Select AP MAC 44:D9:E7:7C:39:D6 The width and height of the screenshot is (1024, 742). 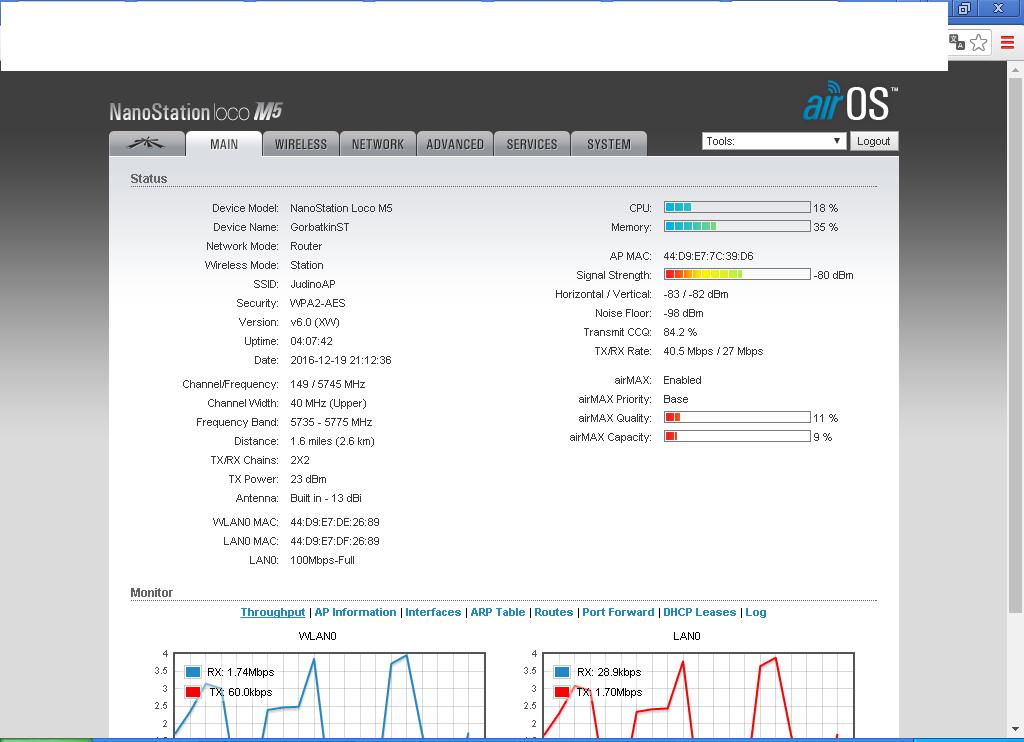tap(709, 256)
